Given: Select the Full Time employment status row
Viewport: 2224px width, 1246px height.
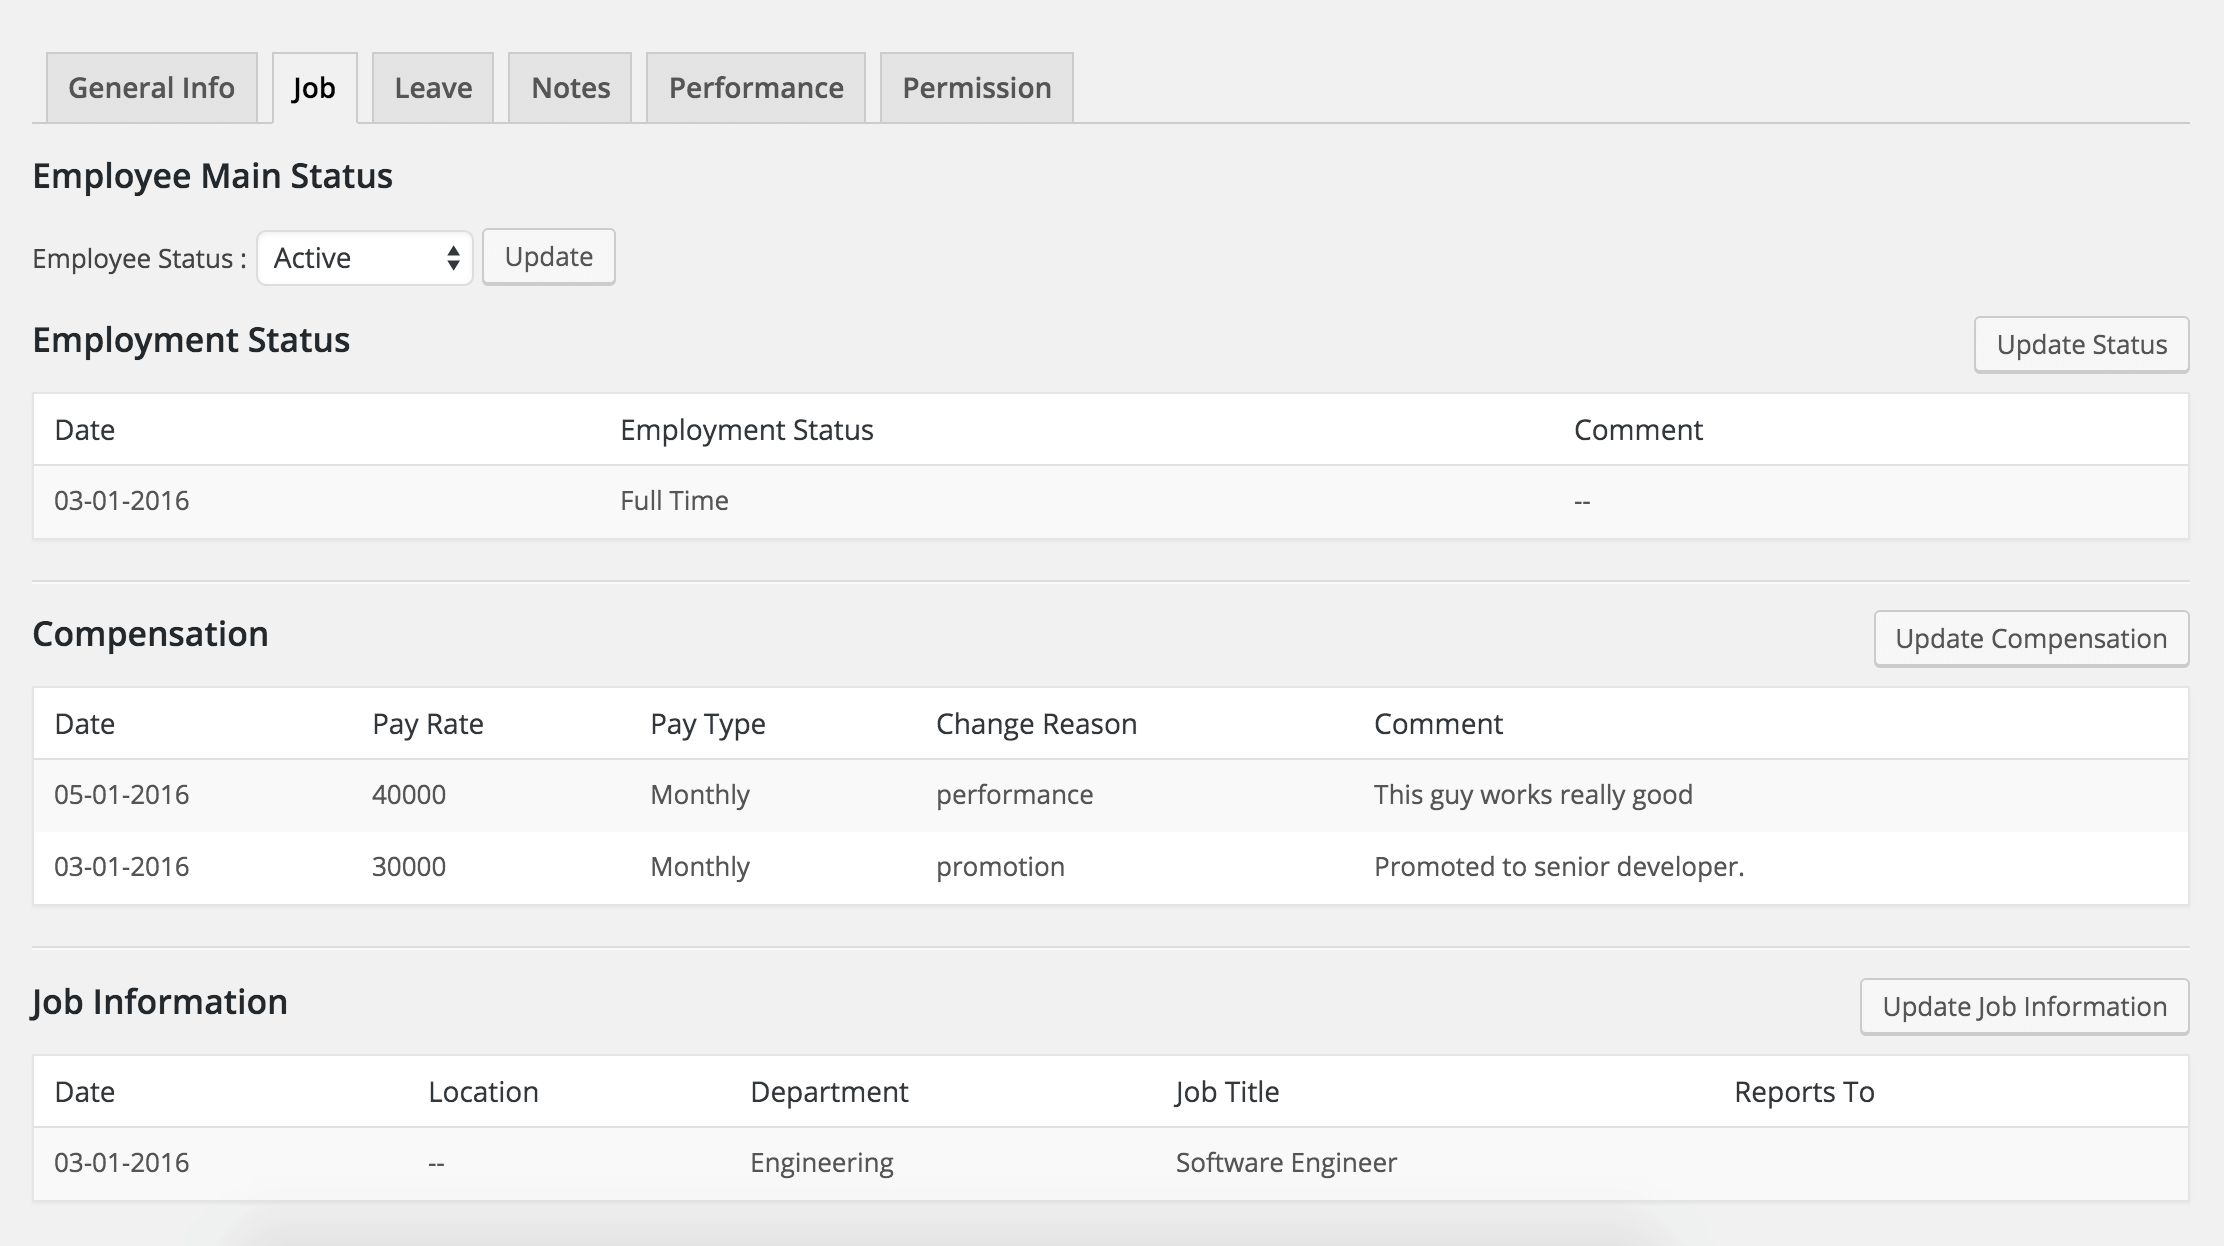Looking at the screenshot, I should click(x=674, y=501).
